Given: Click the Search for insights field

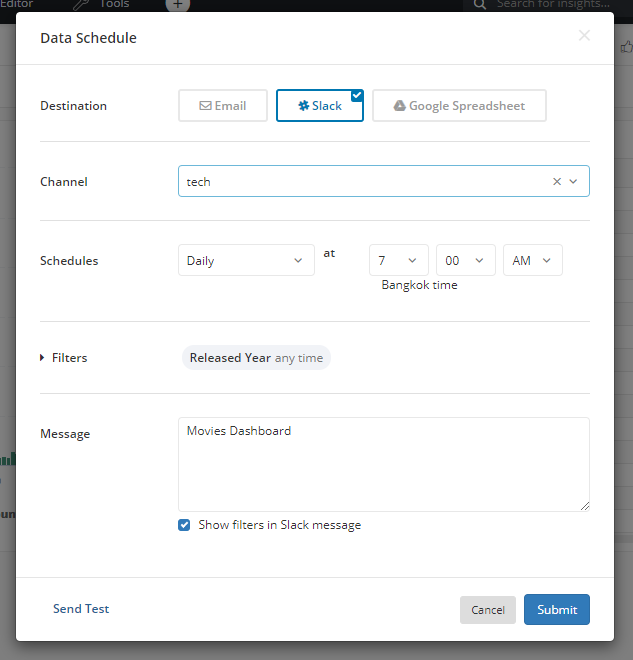Looking at the screenshot, I should pyautogui.click(x=553, y=4).
